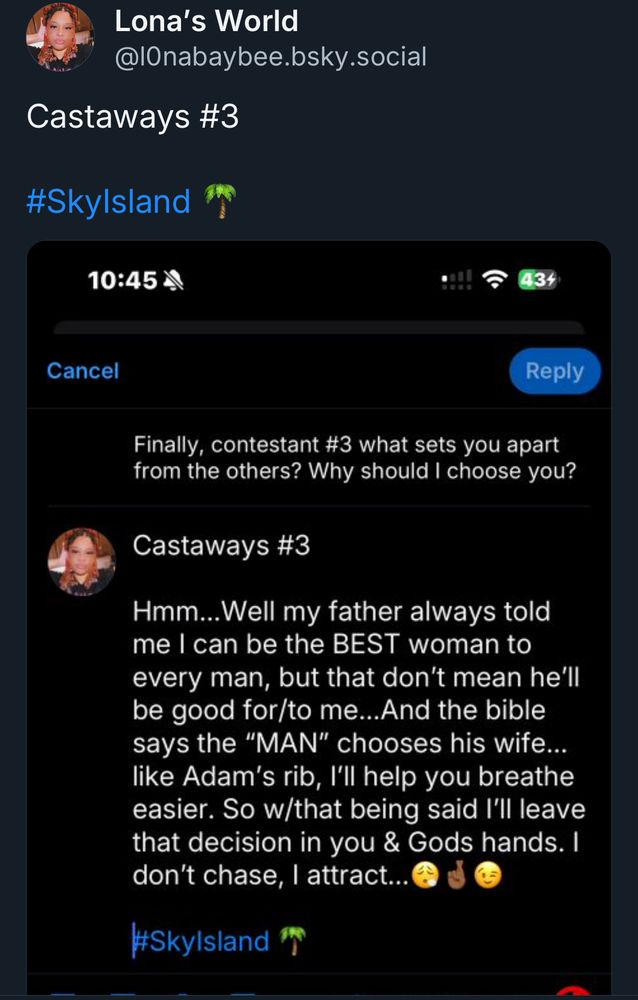Tap the quoted "Finally, contestant #3" question text
The image size is (638, 1000).
click(355, 458)
